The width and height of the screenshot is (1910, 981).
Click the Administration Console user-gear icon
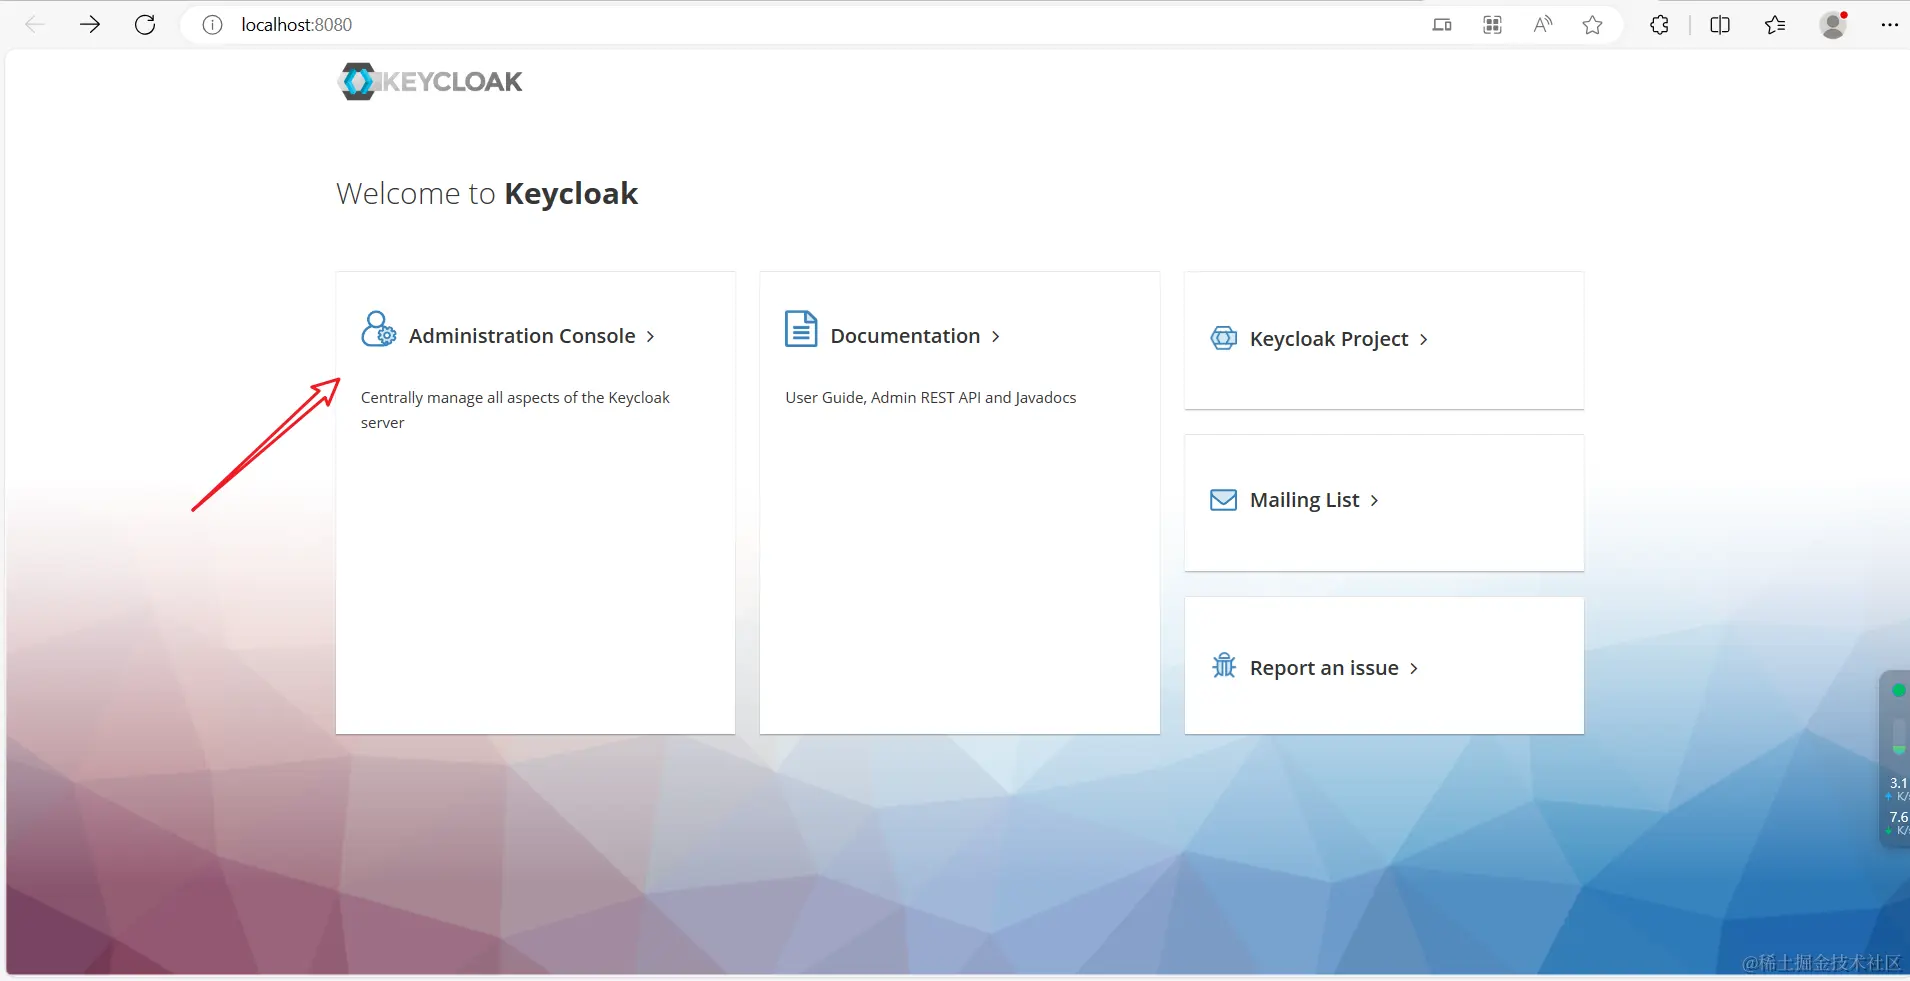point(379,329)
